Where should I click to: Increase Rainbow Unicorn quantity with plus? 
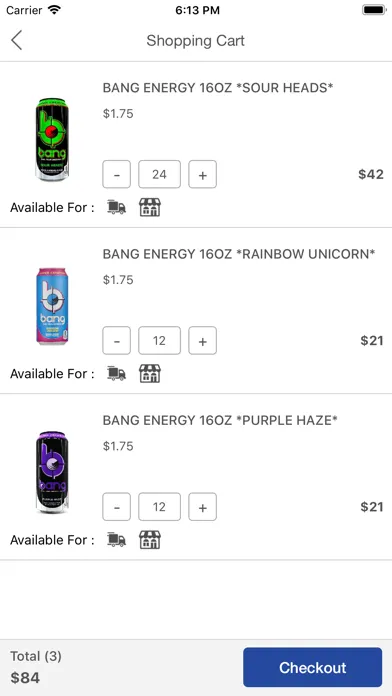tap(202, 340)
